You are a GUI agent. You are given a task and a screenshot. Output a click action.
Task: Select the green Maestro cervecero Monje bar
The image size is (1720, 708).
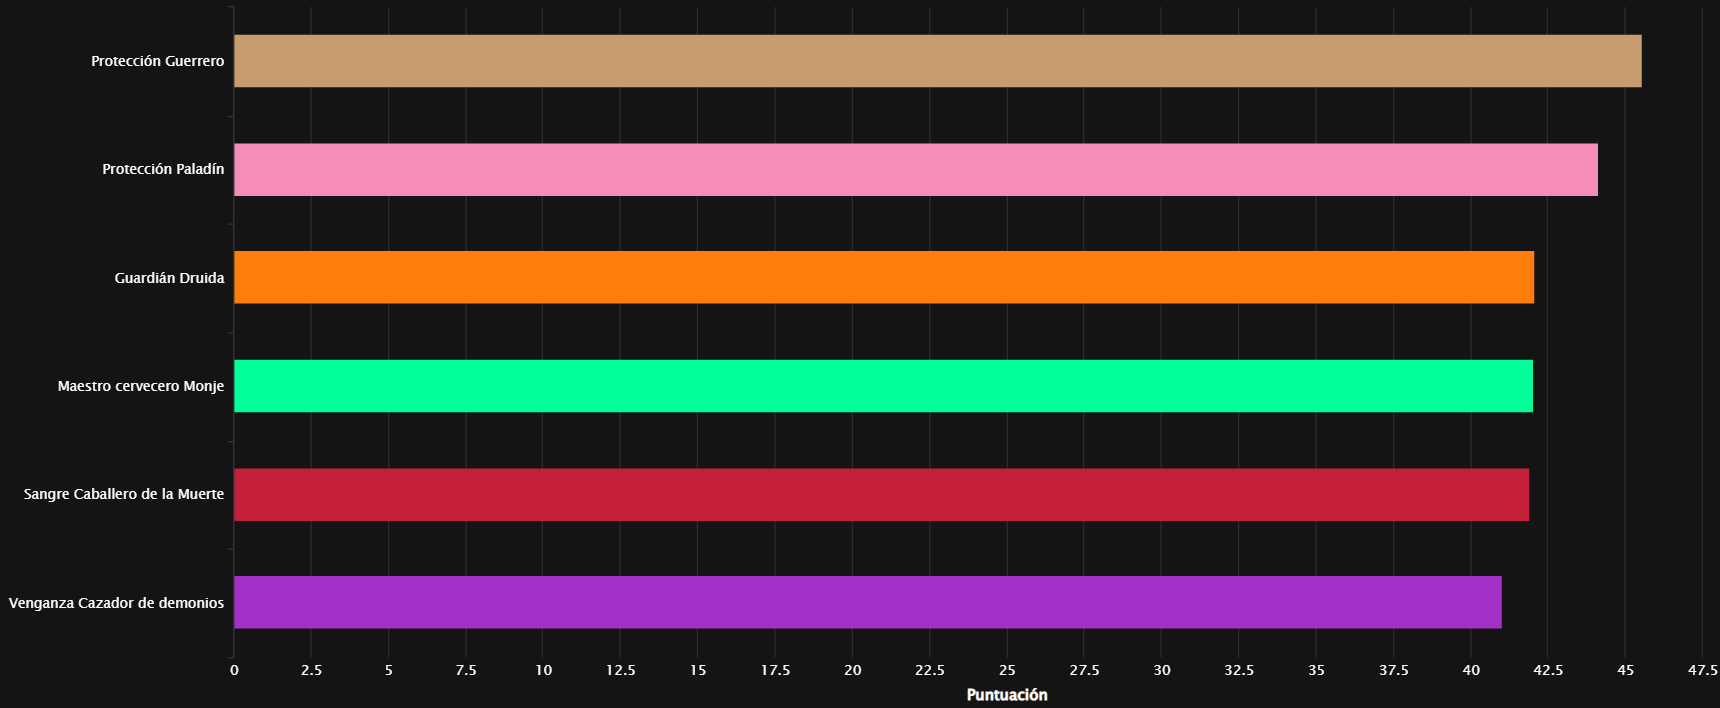883,386
